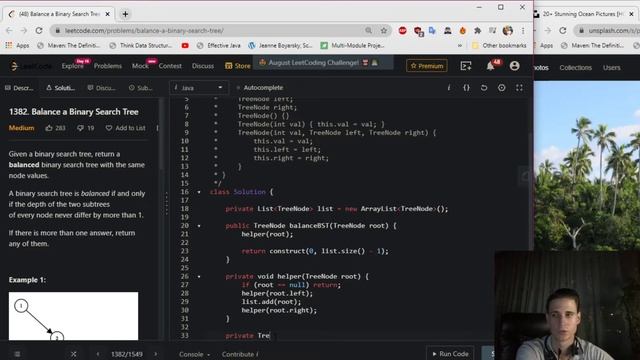The width and height of the screenshot is (640, 360).
Task: Open the Other bookmarks folder
Action: (x=499, y=45)
